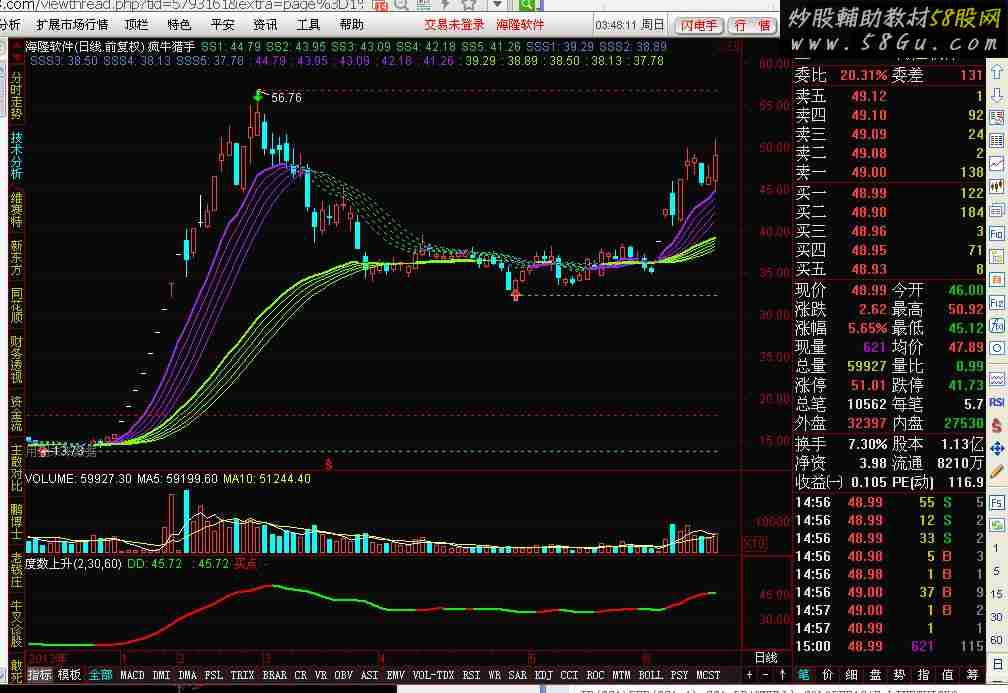Image resolution: width=1008 pixels, height=693 pixels.
Task: Switch to the 指 tab in quote panel
Action: pyautogui.click(x=923, y=675)
